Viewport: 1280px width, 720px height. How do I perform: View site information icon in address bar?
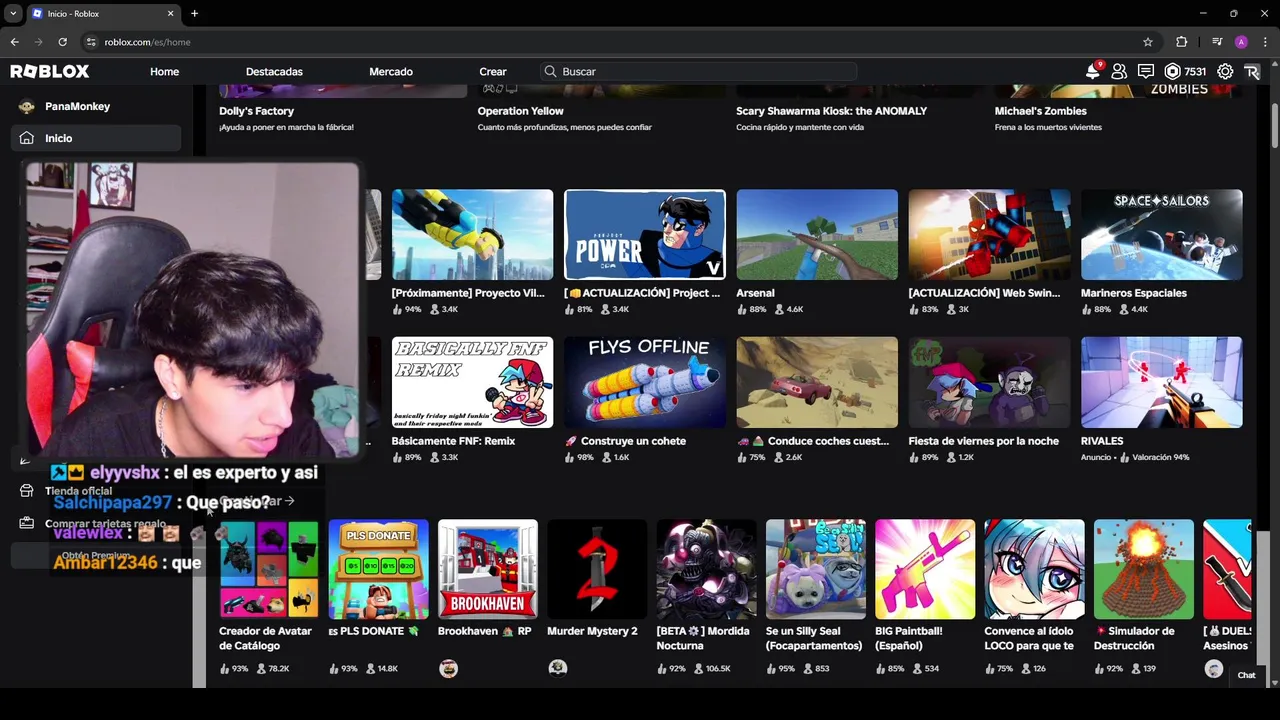tap(91, 42)
